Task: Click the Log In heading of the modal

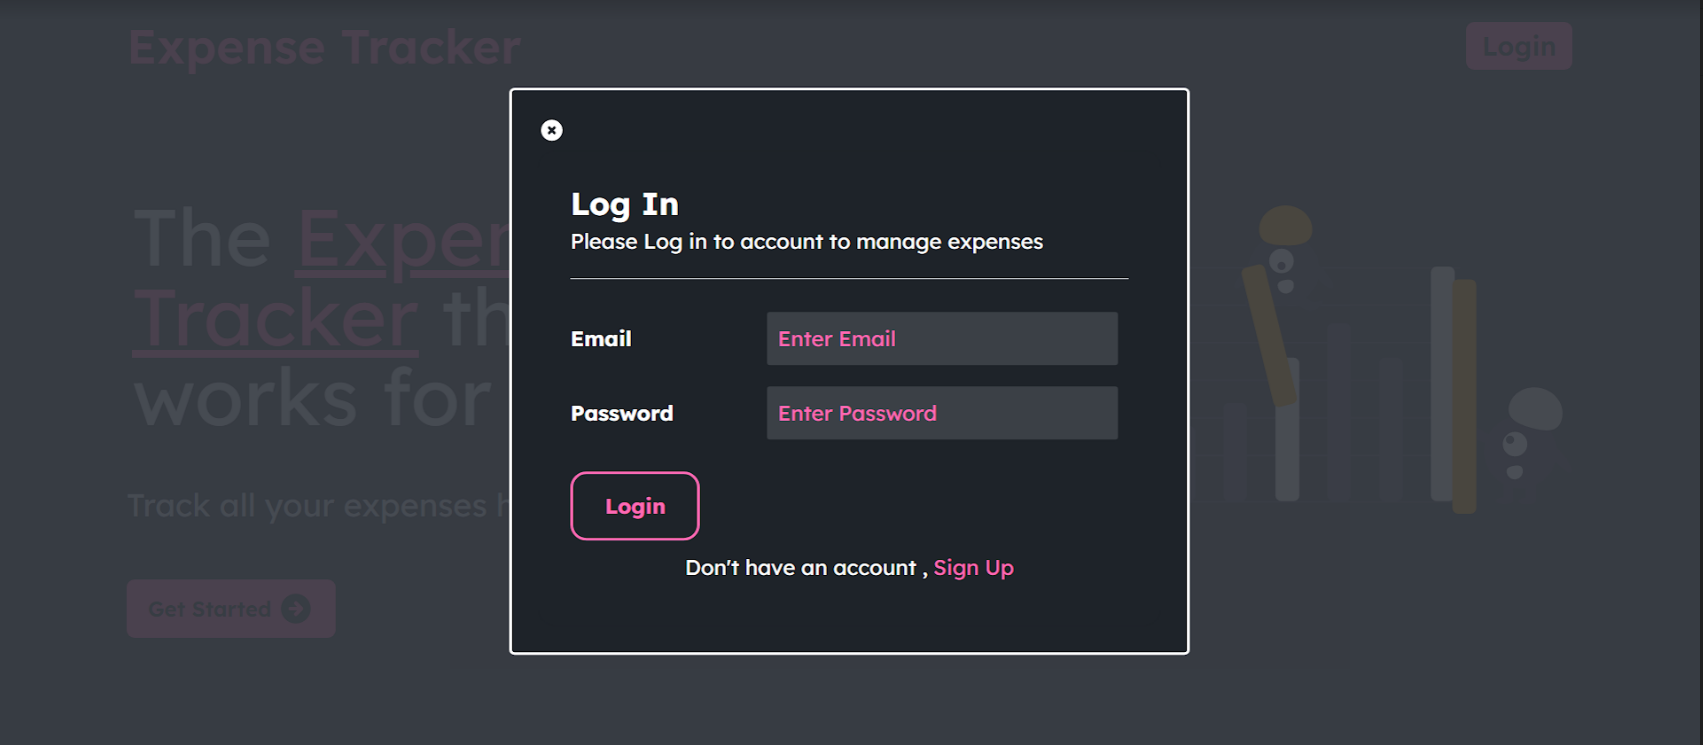Action: (x=624, y=203)
